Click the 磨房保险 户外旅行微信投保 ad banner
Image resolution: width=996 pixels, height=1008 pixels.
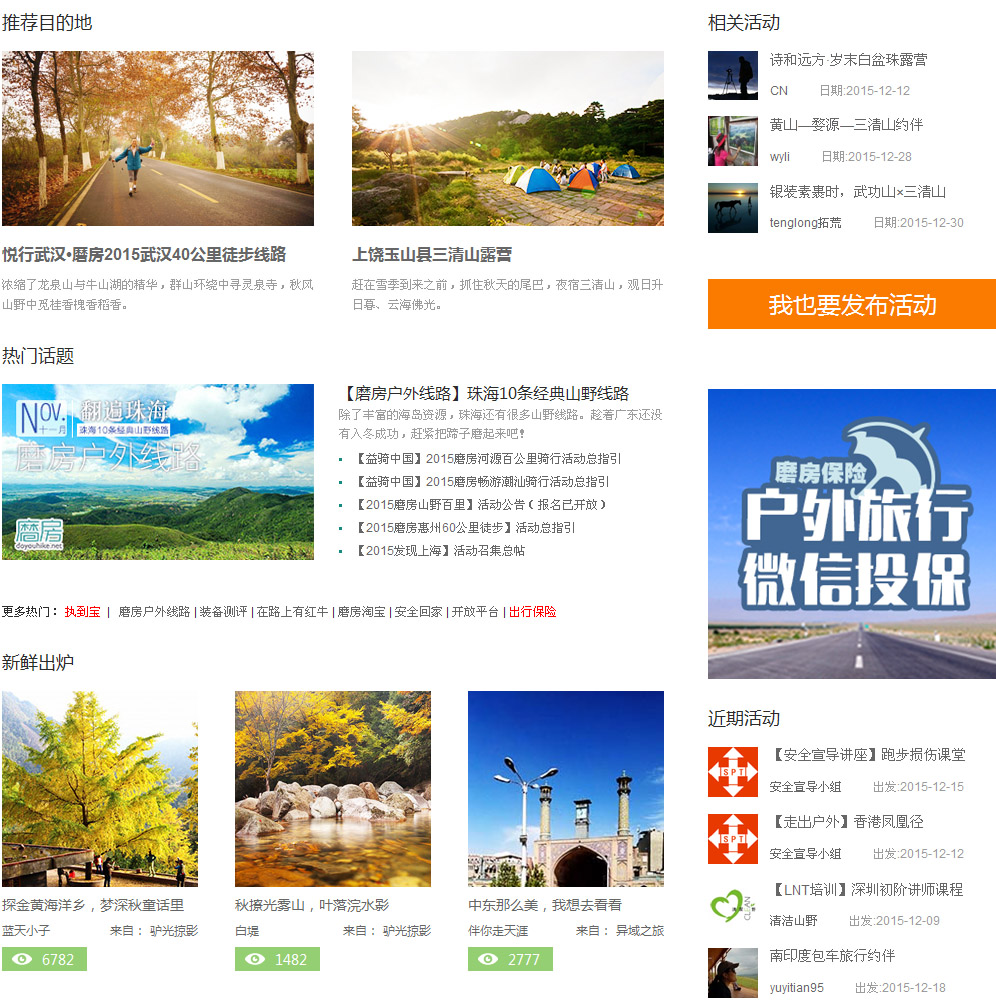(852, 534)
